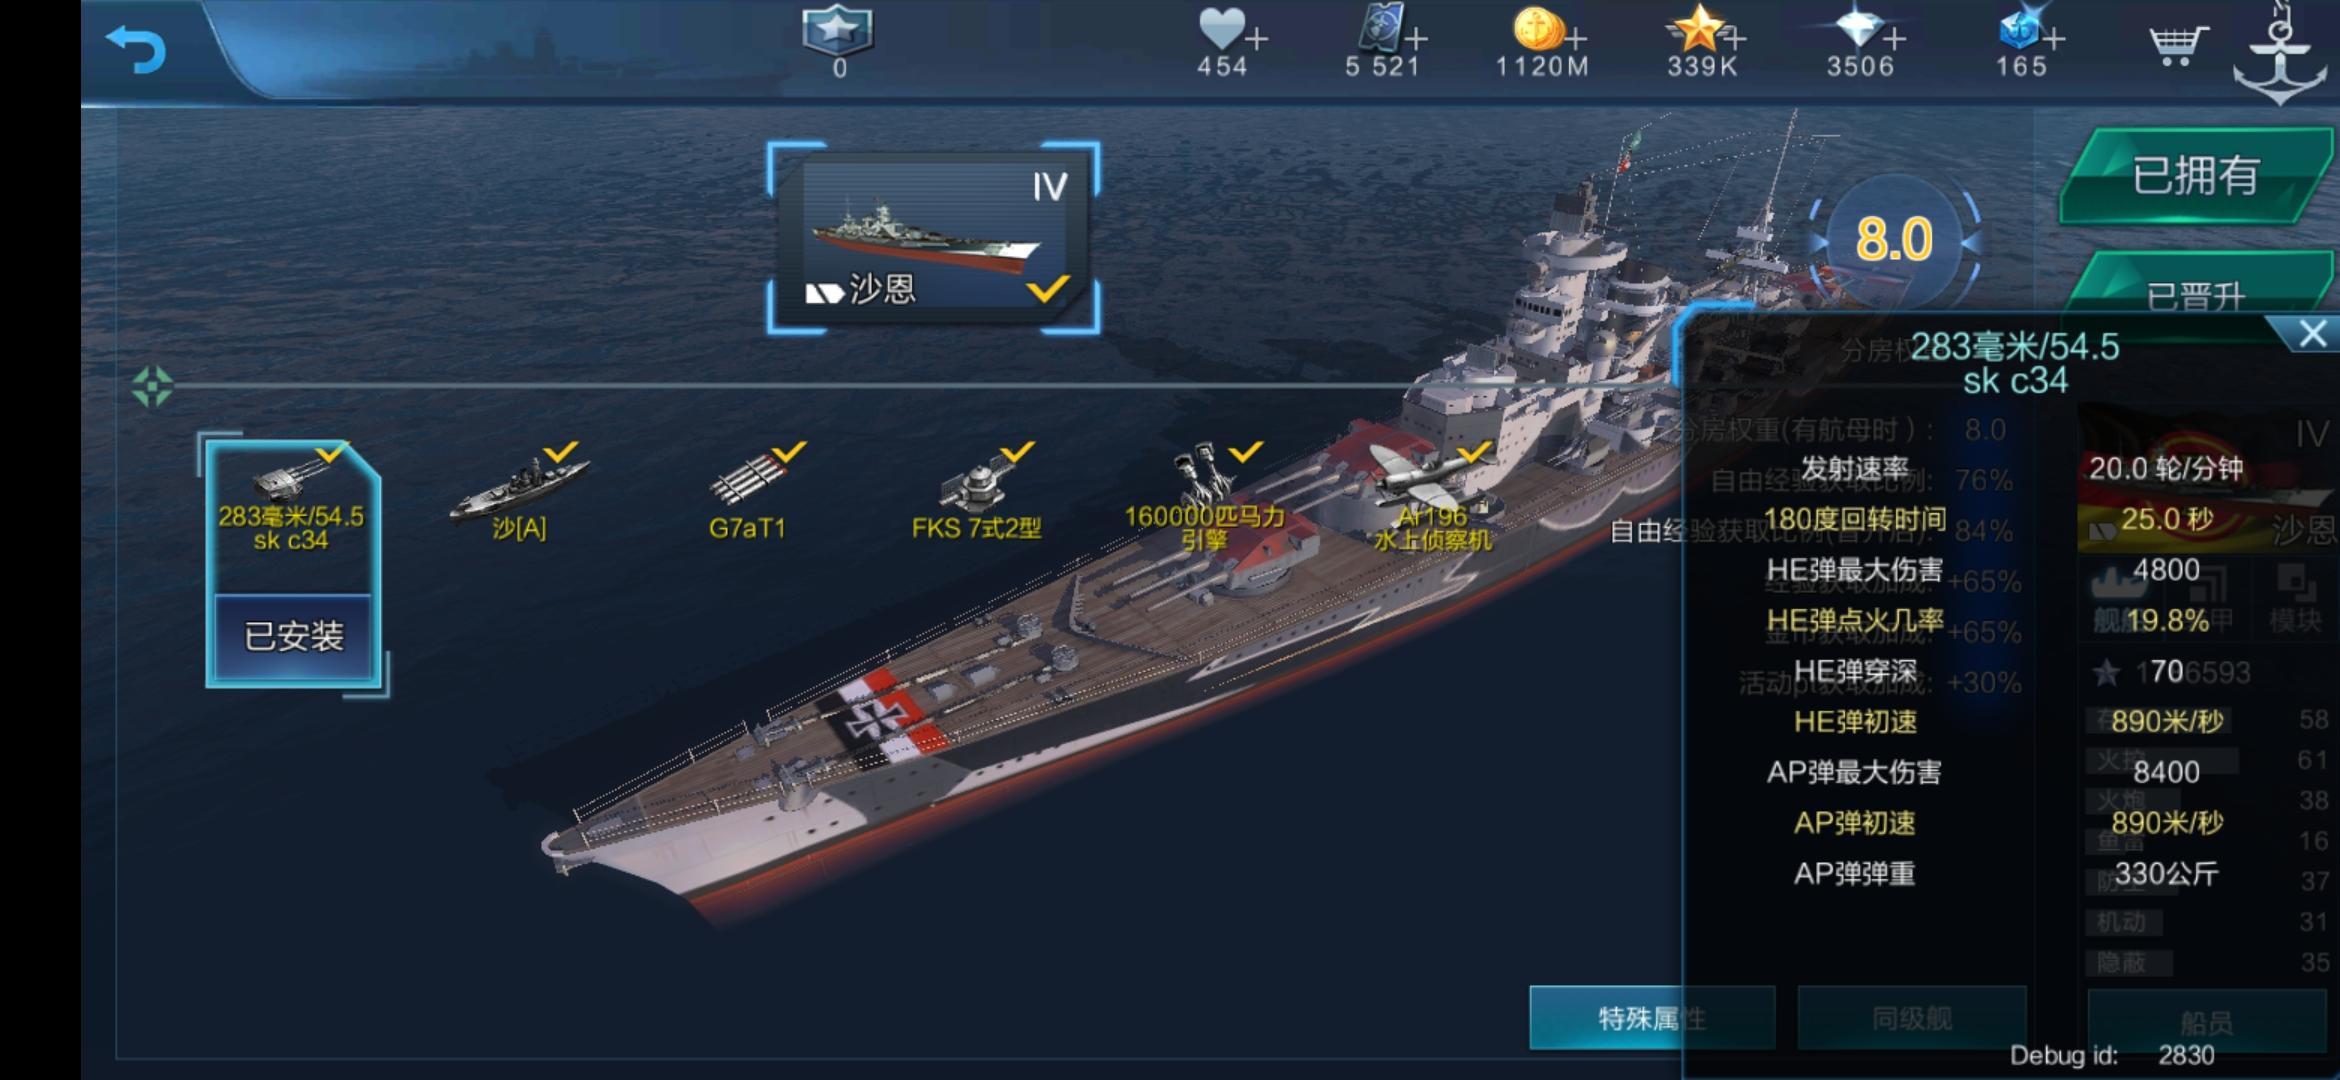The image size is (2340, 1080).
Task: Click the 已安装 installed button
Action: tap(293, 636)
